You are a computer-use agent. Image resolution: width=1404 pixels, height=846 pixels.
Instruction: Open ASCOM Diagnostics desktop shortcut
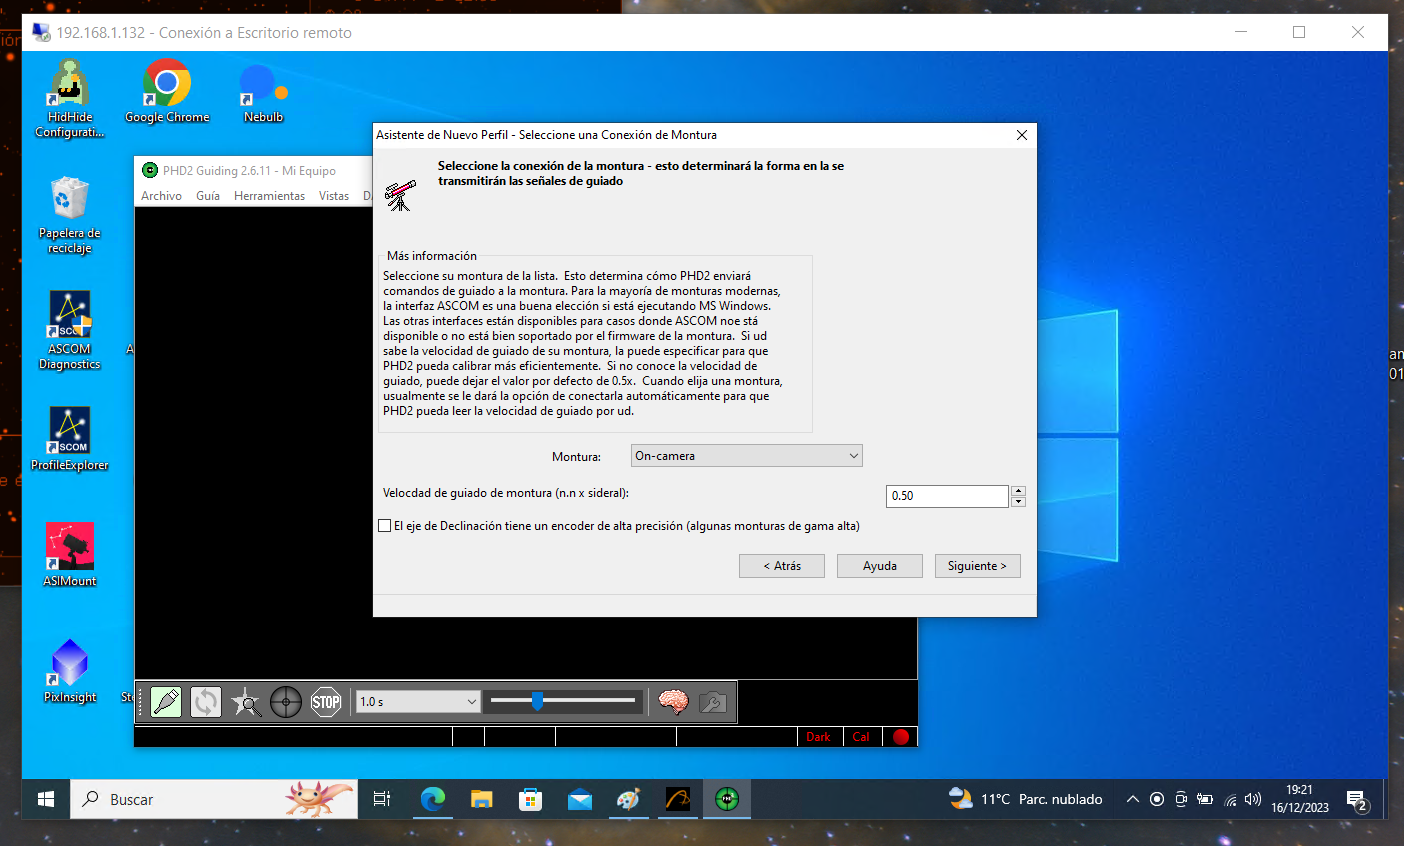point(70,330)
